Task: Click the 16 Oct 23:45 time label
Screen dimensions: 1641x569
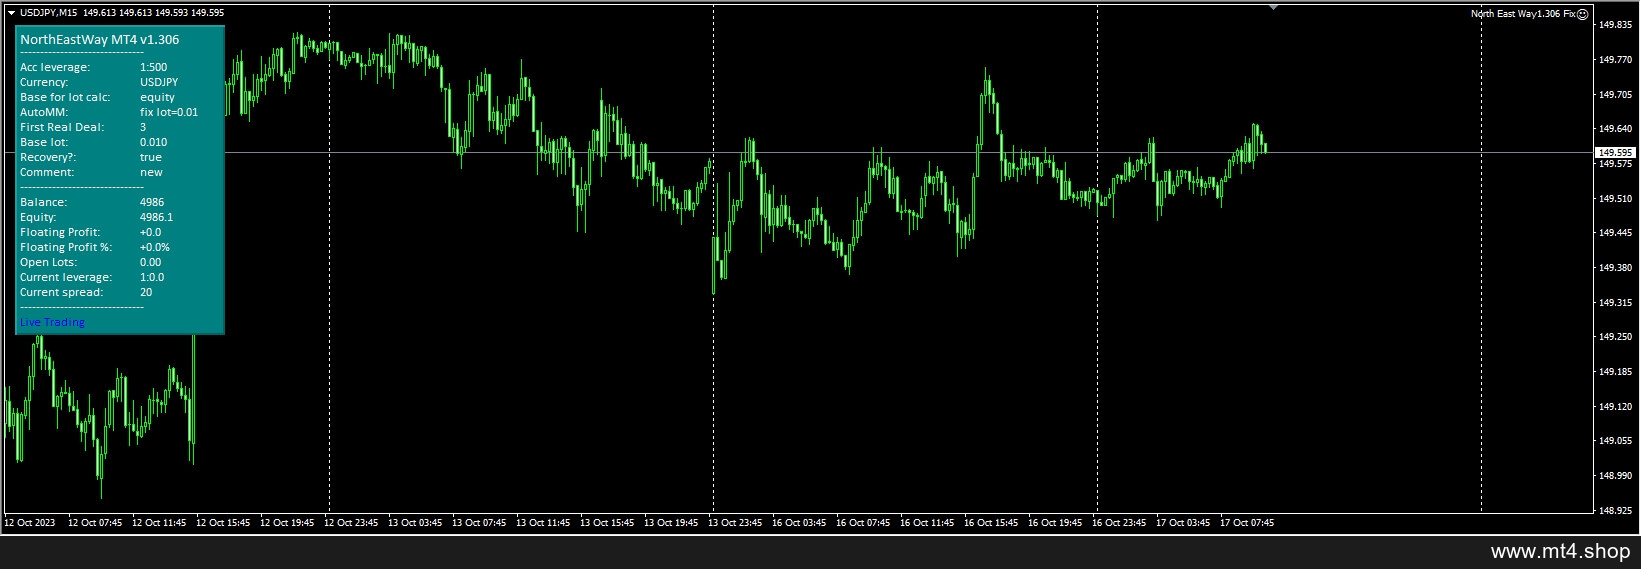Action: 1119,523
